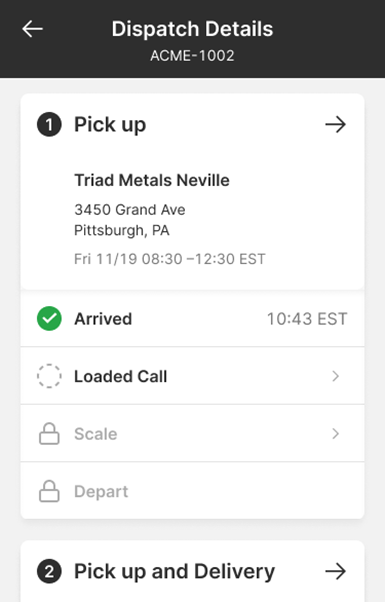Select the locked Scale step label
Image resolution: width=385 pixels, height=602 pixels.
click(x=96, y=434)
